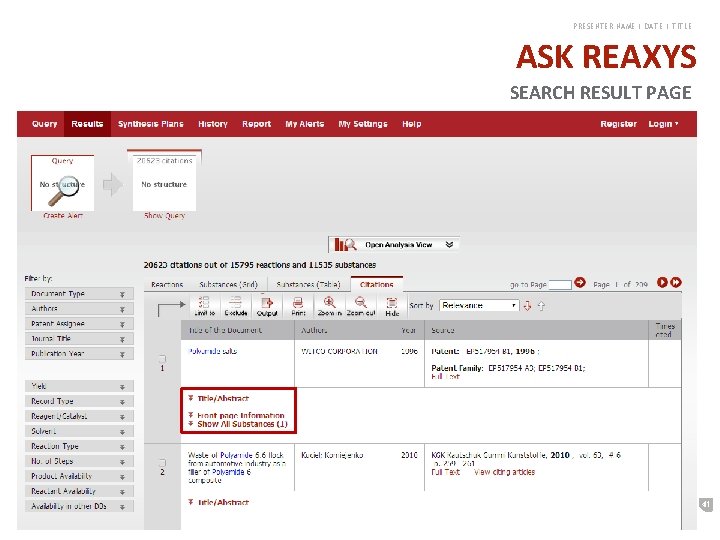Click the Create Alert link
Screen dimensions: 720x540
[x=63, y=215]
